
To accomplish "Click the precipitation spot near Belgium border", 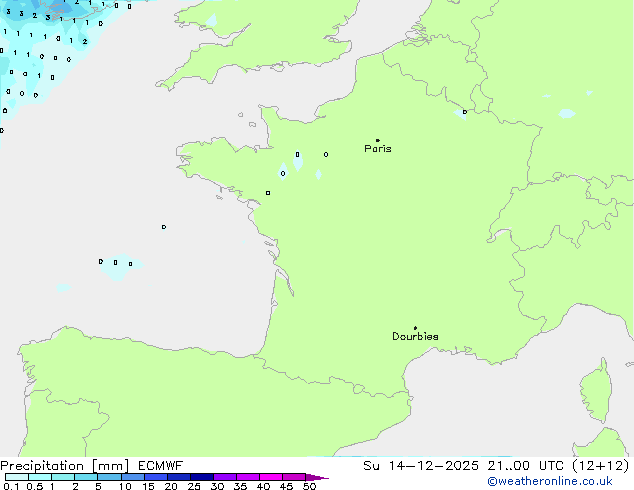I will pos(461,113).
